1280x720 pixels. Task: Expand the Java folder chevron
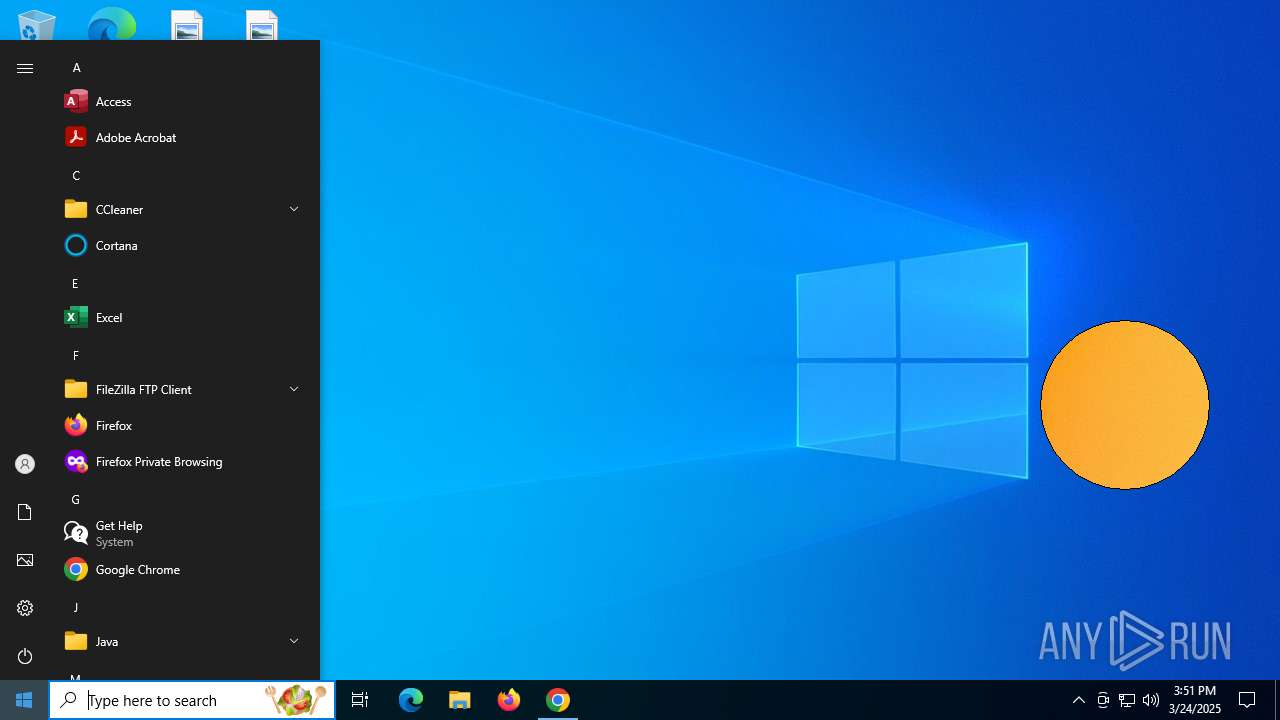tap(294, 641)
